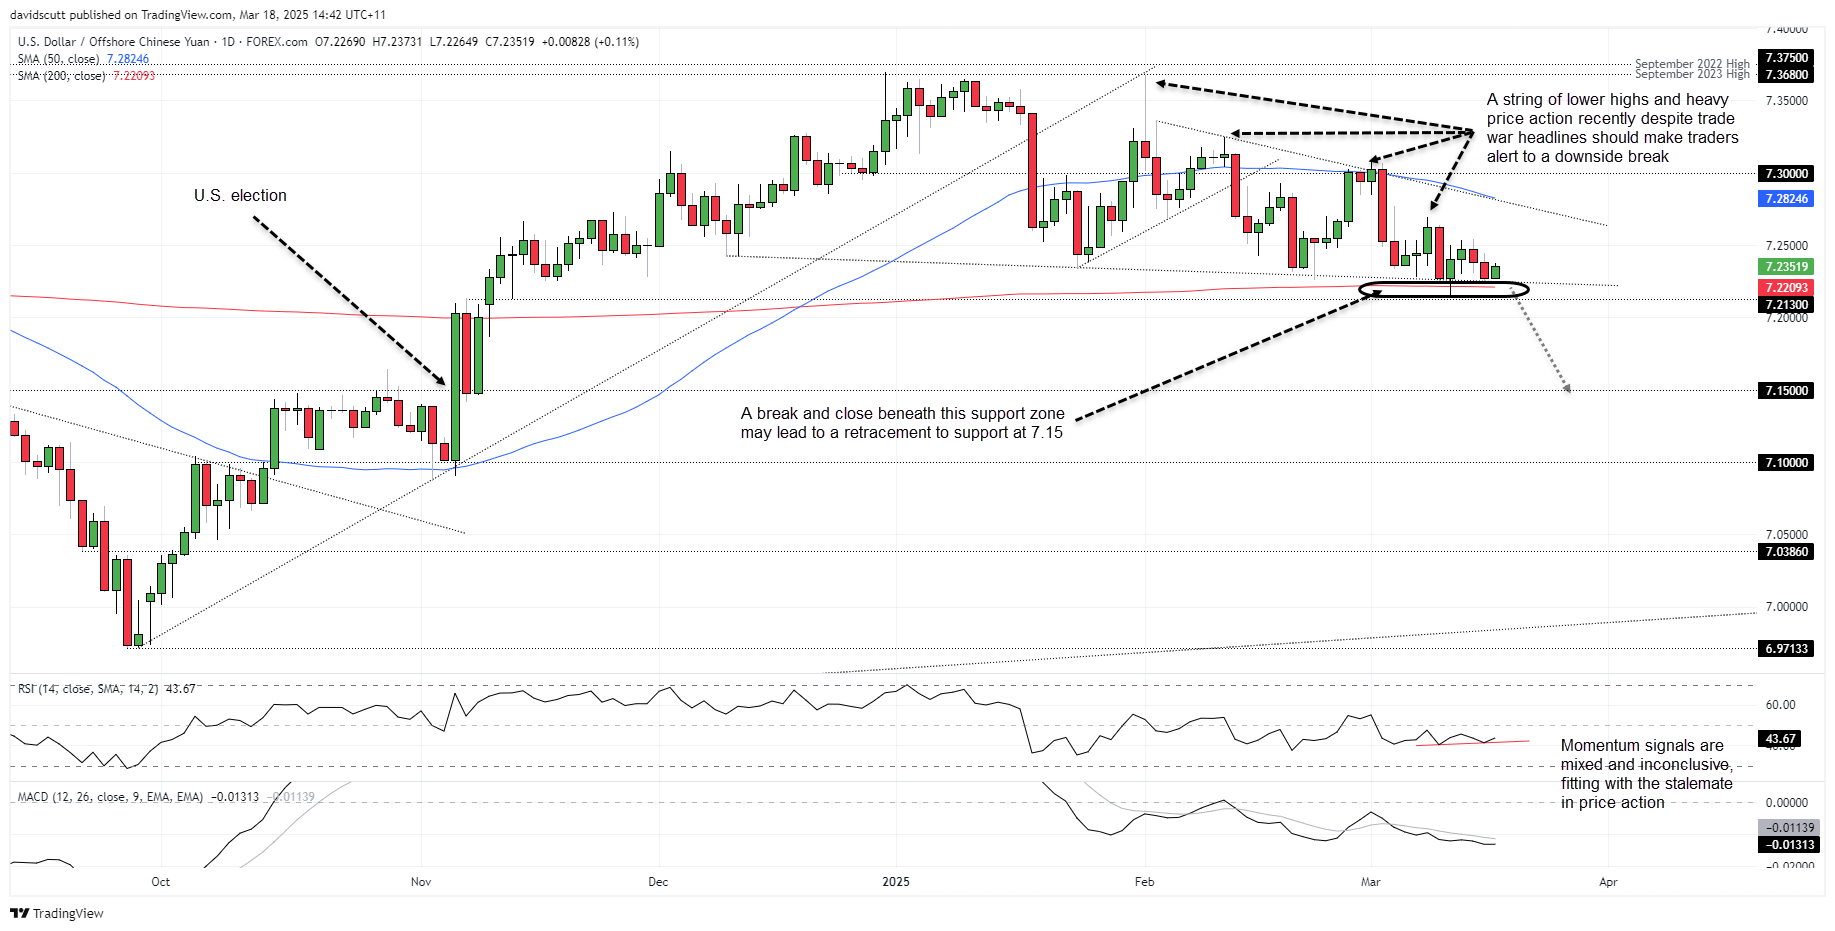Click the MACD value label -0.01313 on axis

(1789, 845)
